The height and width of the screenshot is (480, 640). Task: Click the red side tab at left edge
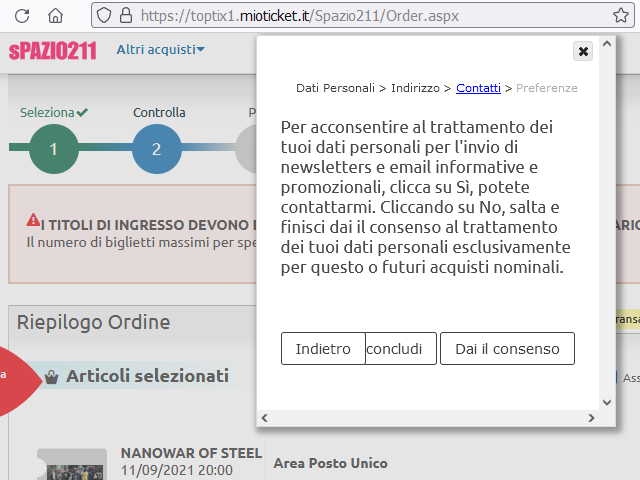click(18, 381)
